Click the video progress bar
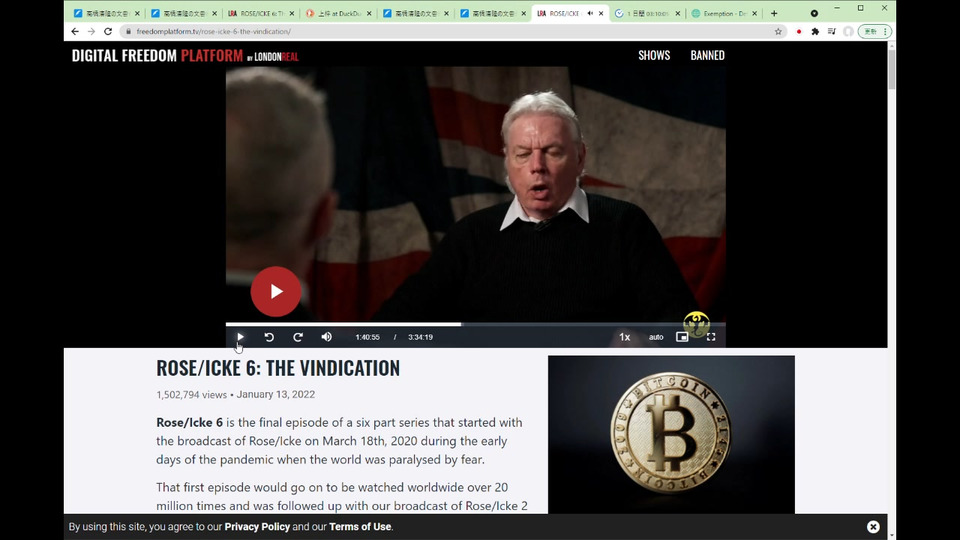The height and width of the screenshot is (540, 960). (x=476, y=324)
